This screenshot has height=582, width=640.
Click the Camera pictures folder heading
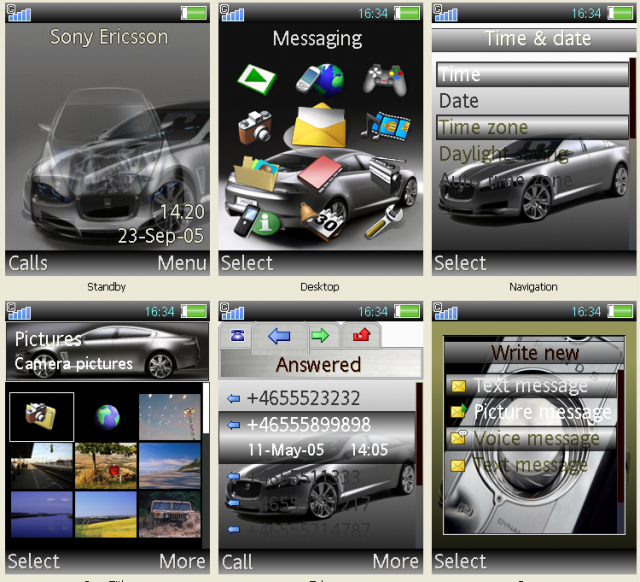click(73, 363)
